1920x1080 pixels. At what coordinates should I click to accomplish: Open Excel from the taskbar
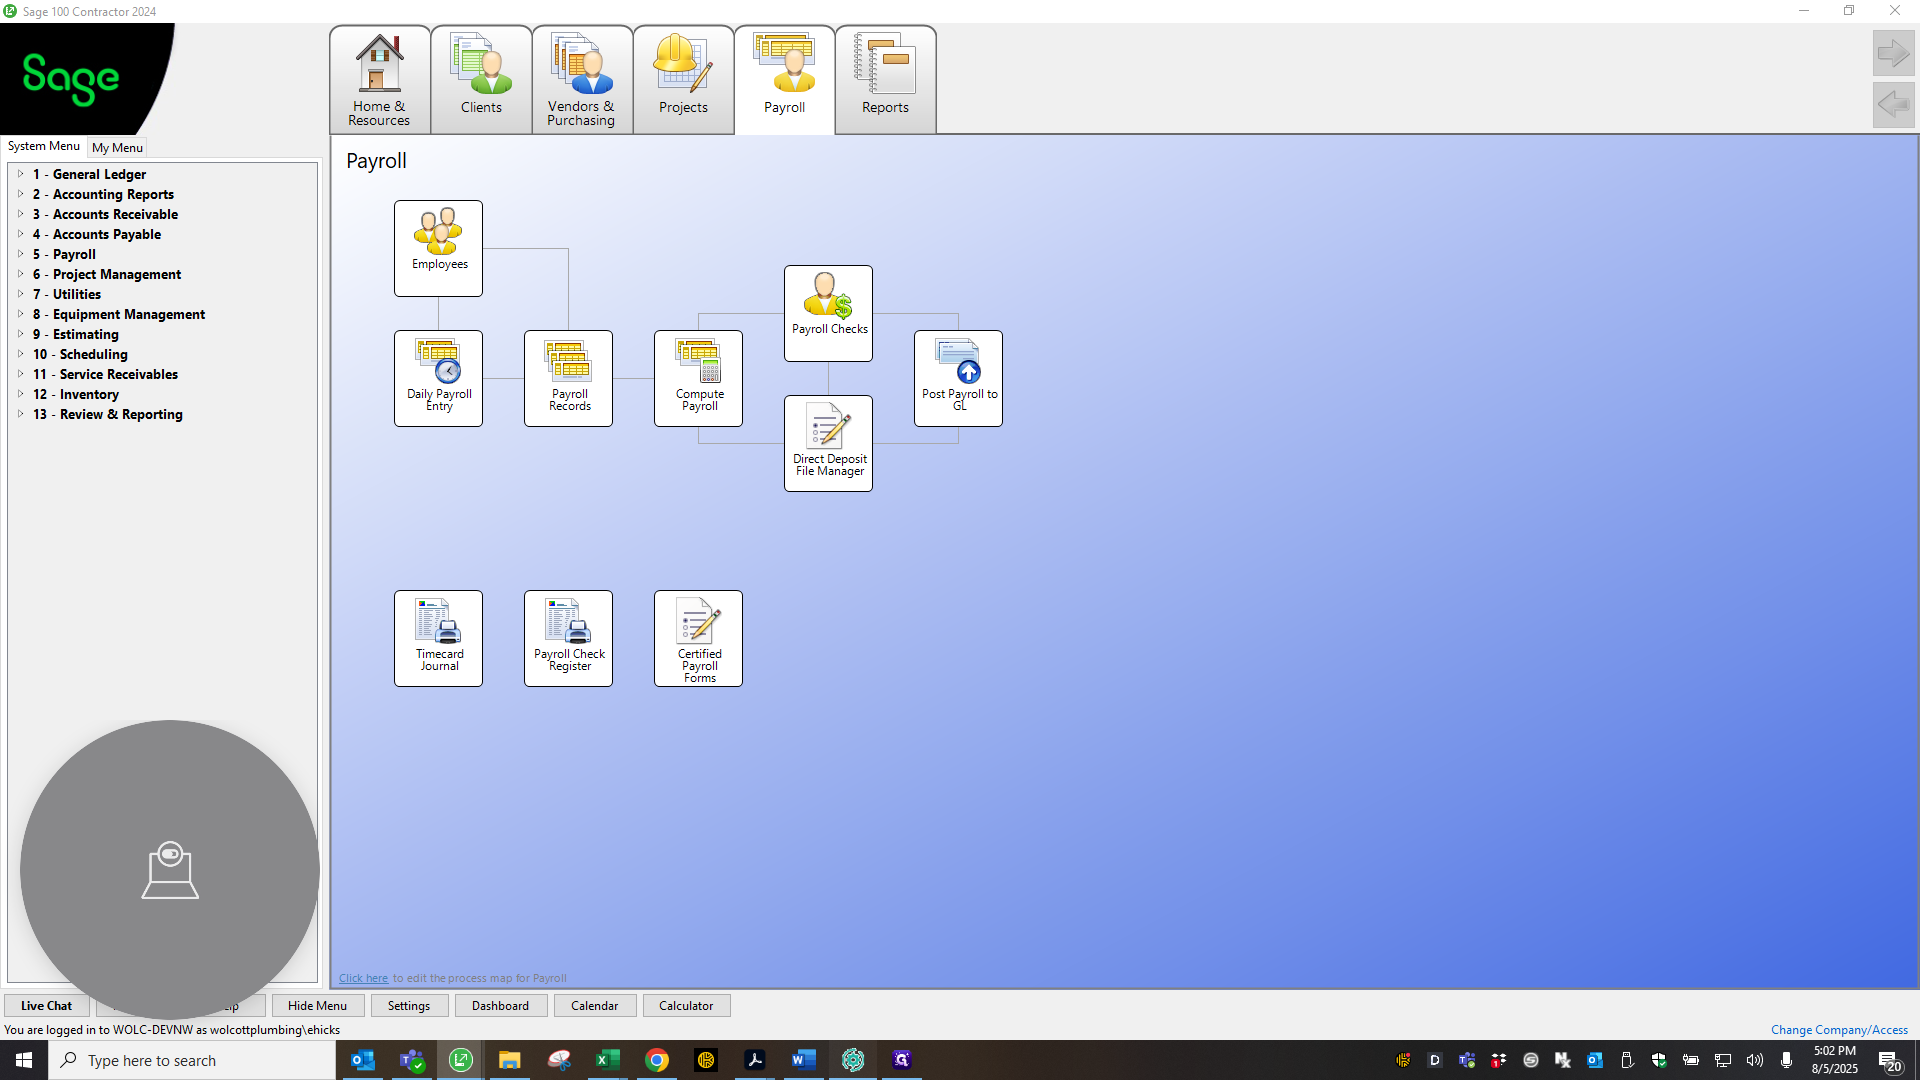[x=608, y=1060]
